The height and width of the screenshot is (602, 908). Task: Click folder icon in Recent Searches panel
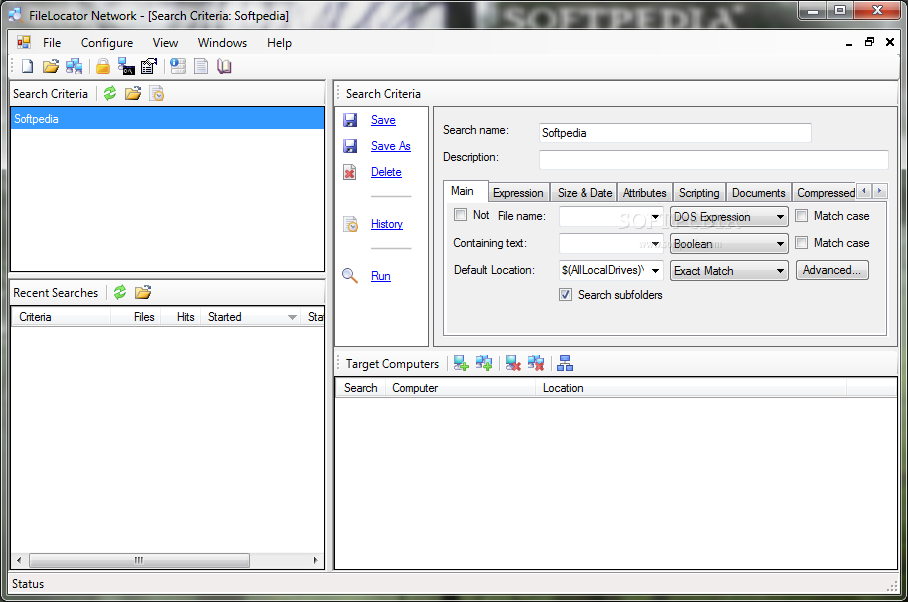tap(142, 292)
